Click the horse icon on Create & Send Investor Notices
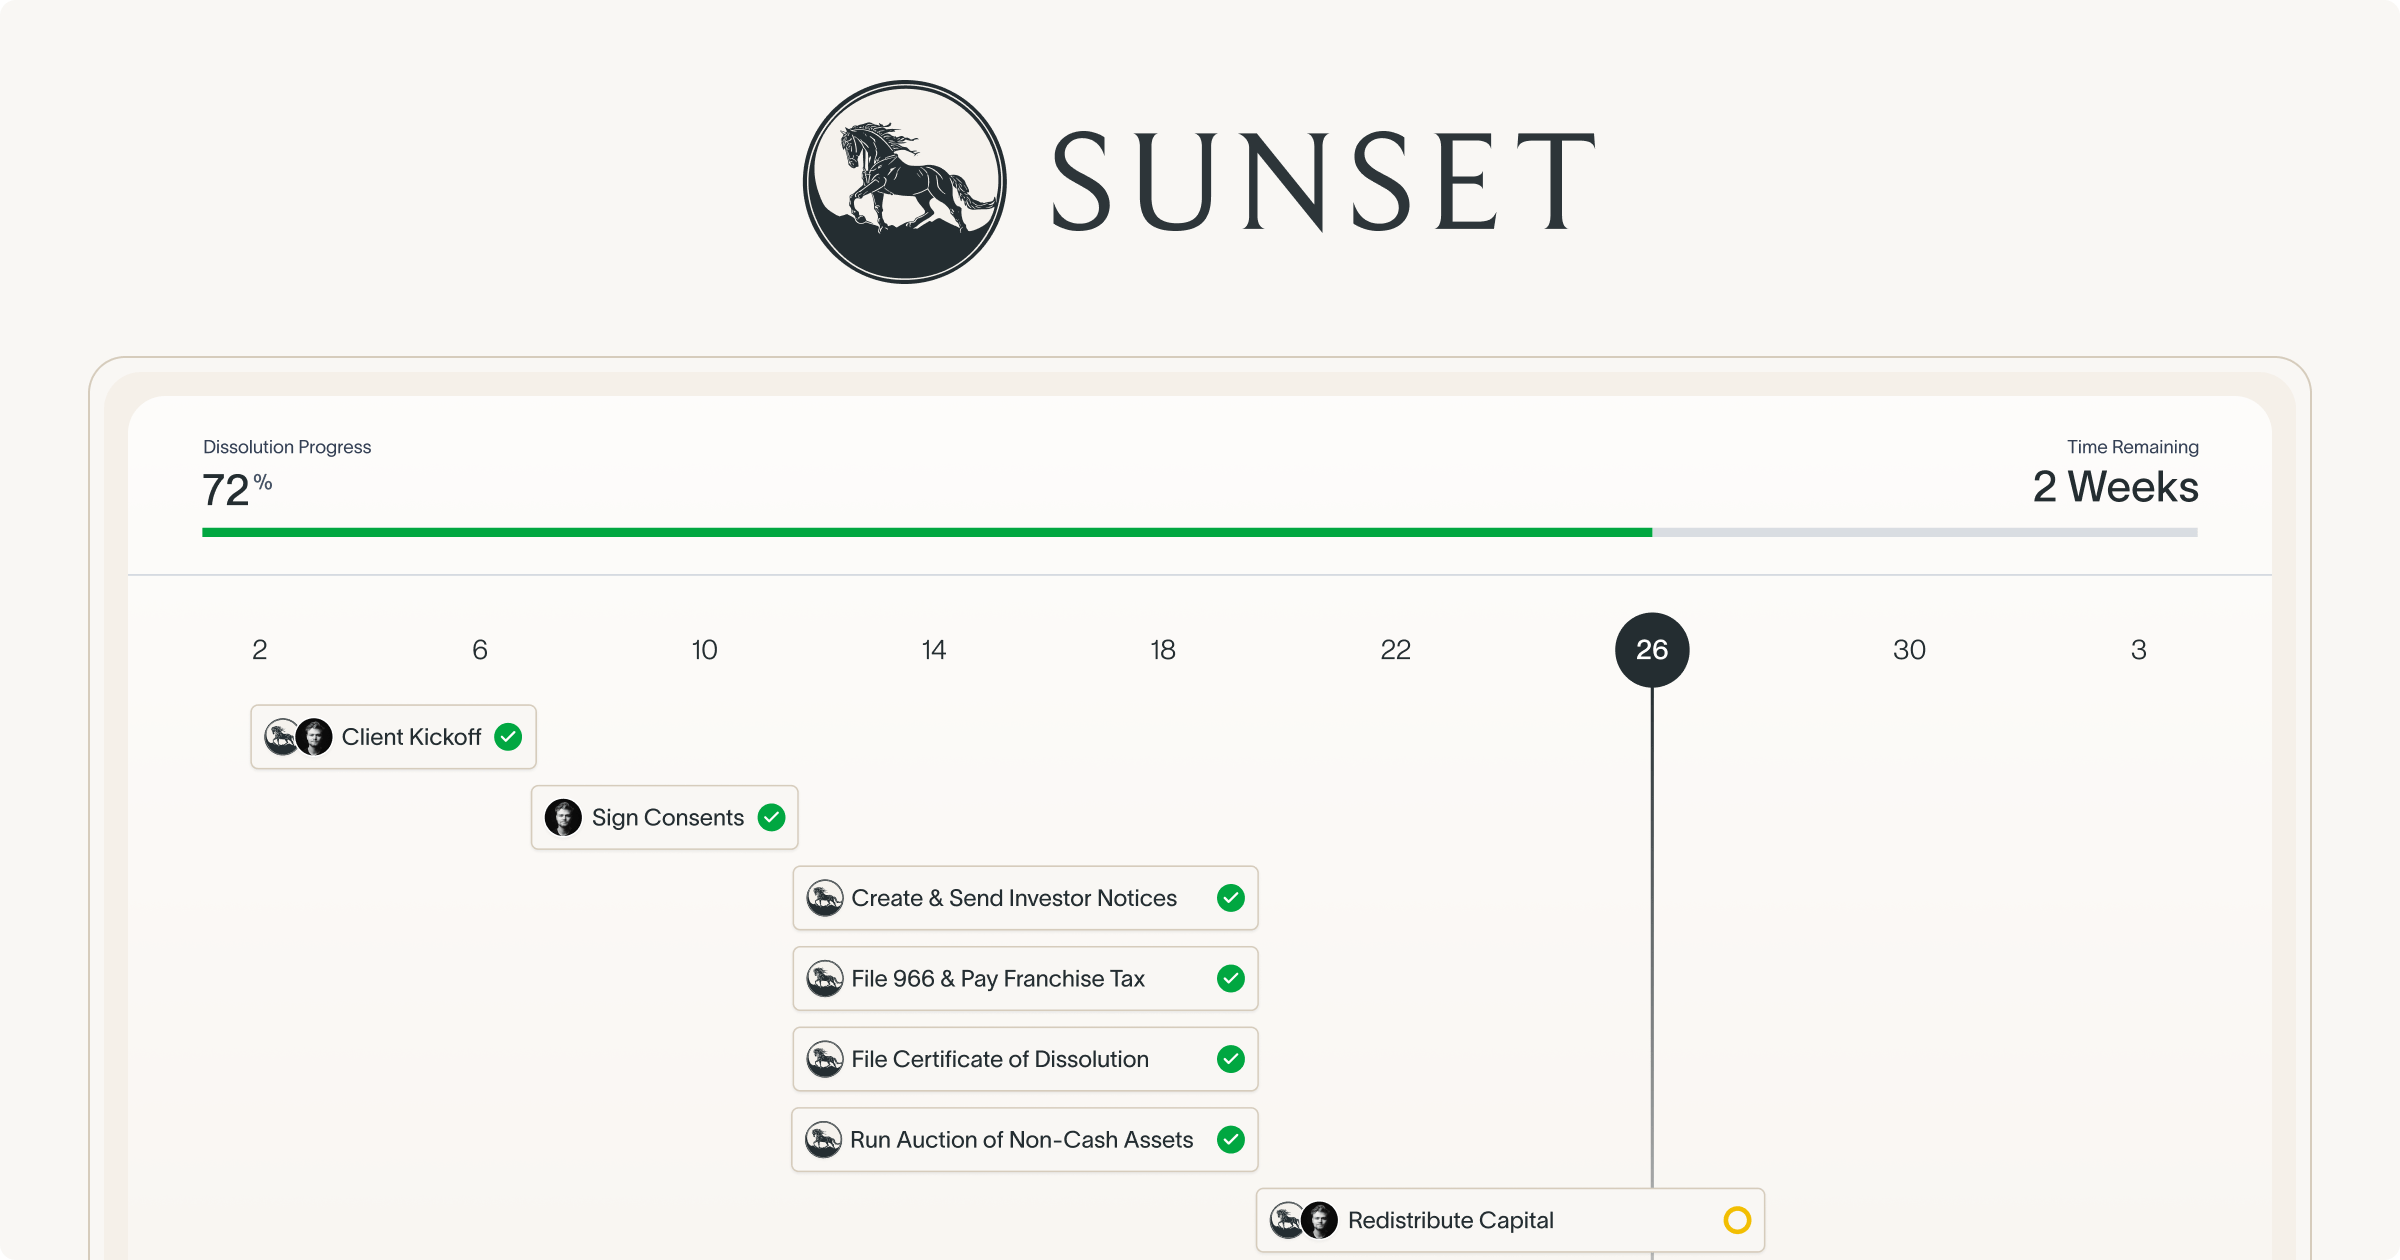 pos(826,898)
